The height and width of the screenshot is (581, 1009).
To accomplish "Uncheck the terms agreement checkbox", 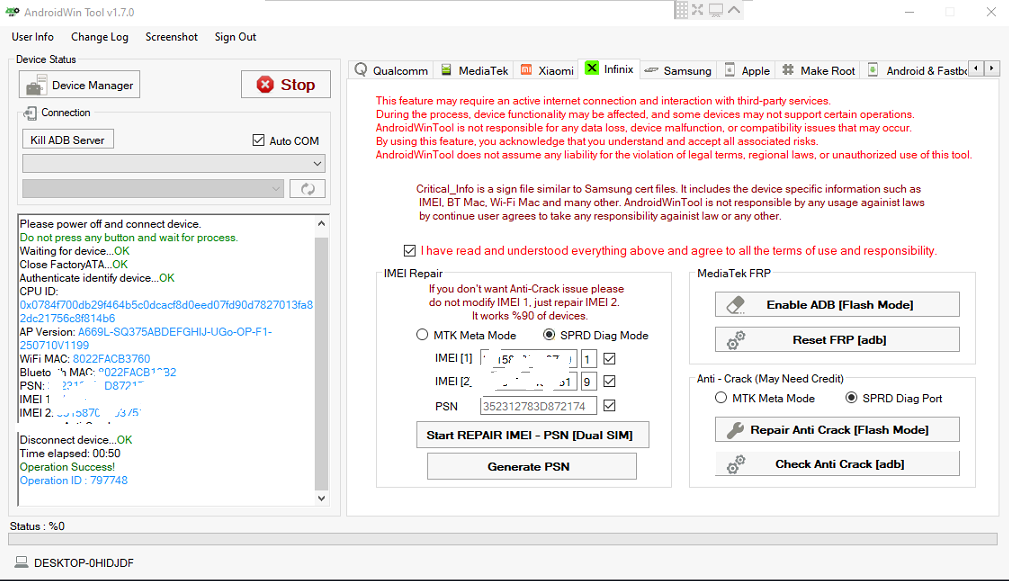I will coord(410,251).
